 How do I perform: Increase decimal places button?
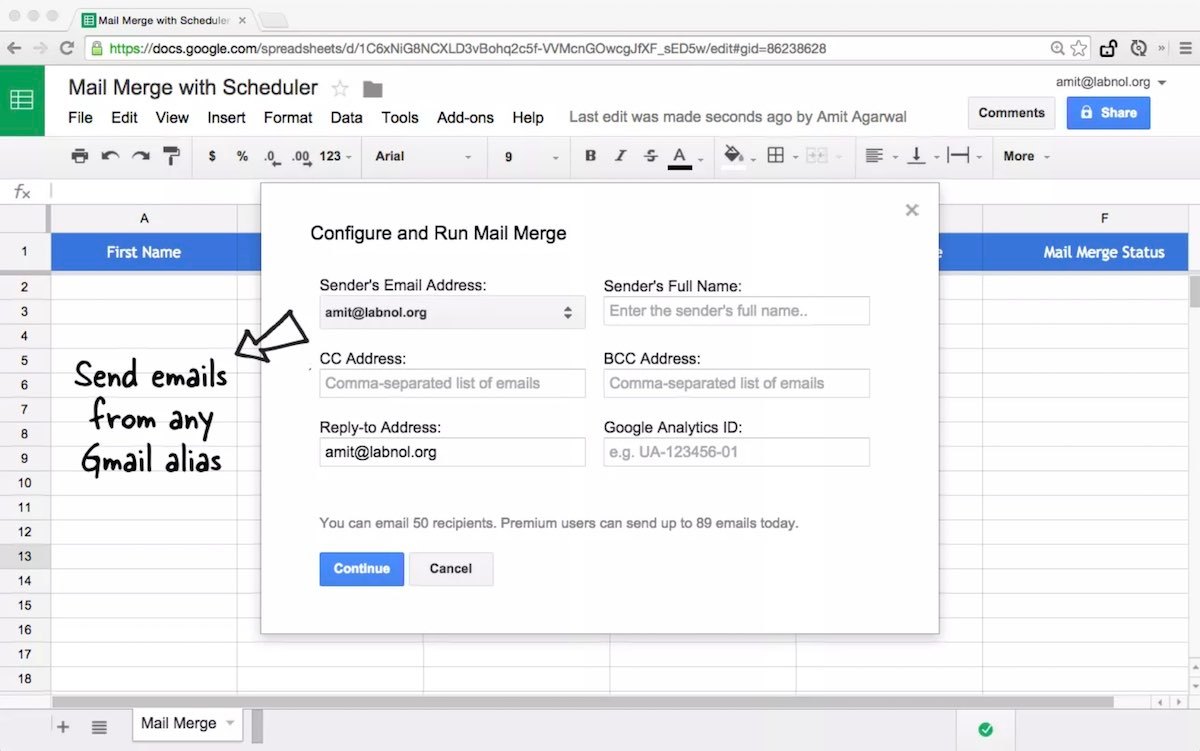tap(301, 156)
